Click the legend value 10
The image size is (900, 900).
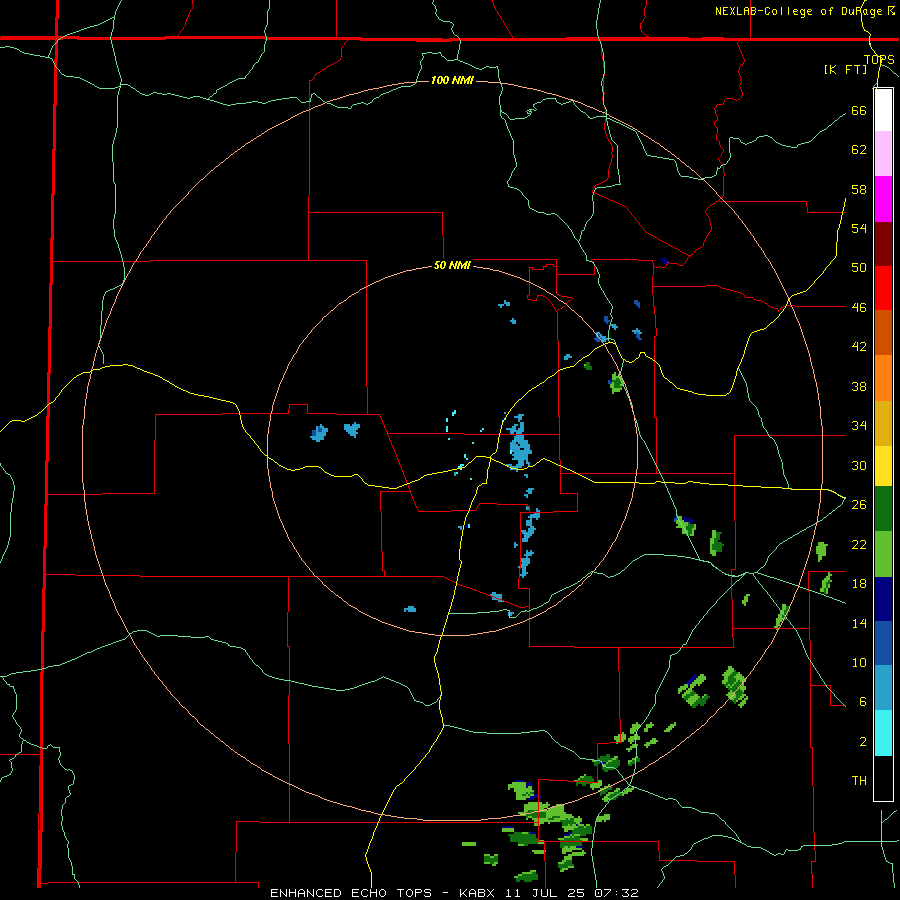[x=859, y=662]
